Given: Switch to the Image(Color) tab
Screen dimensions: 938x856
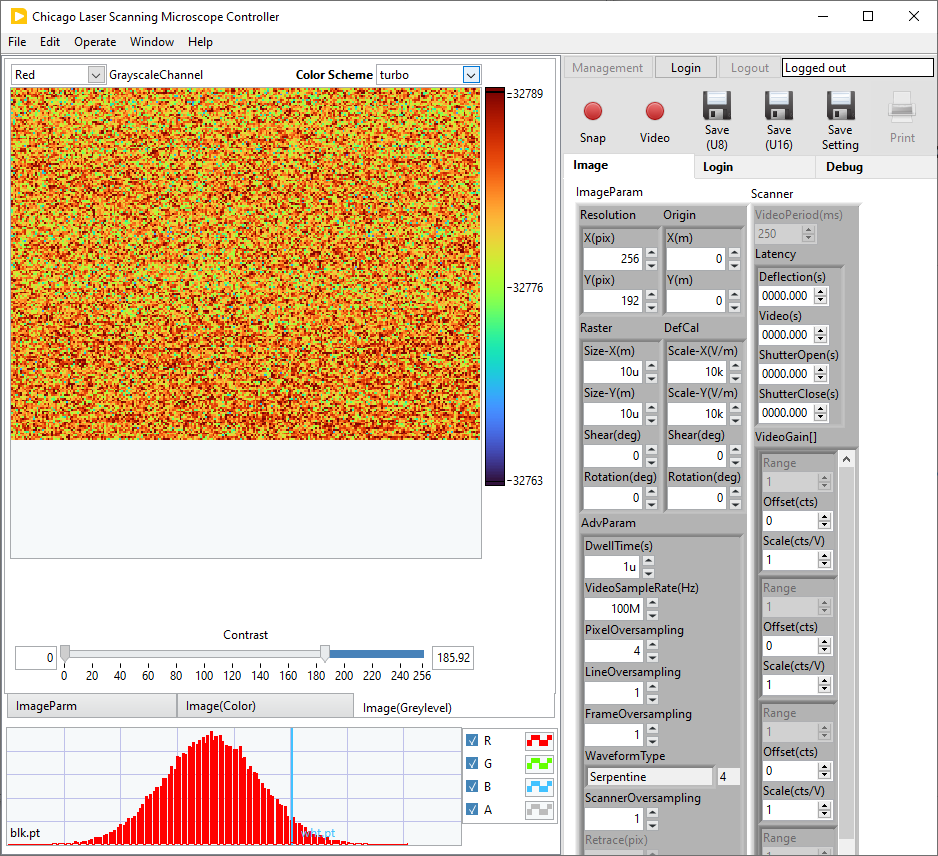Looking at the screenshot, I should click(265, 706).
